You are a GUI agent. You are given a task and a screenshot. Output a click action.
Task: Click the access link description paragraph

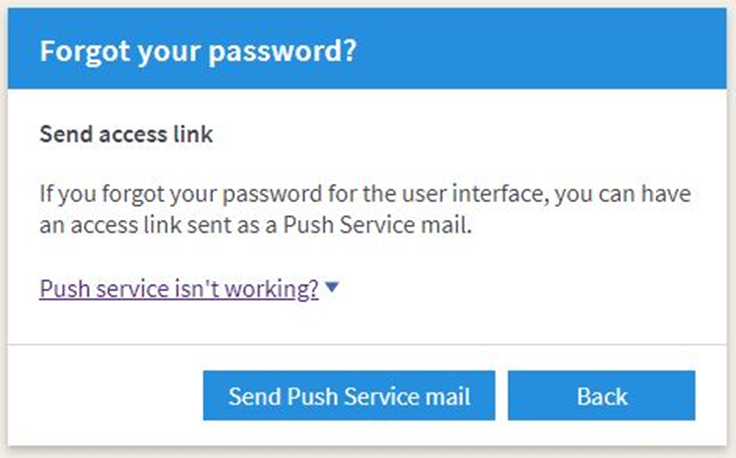click(x=366, y=208)
